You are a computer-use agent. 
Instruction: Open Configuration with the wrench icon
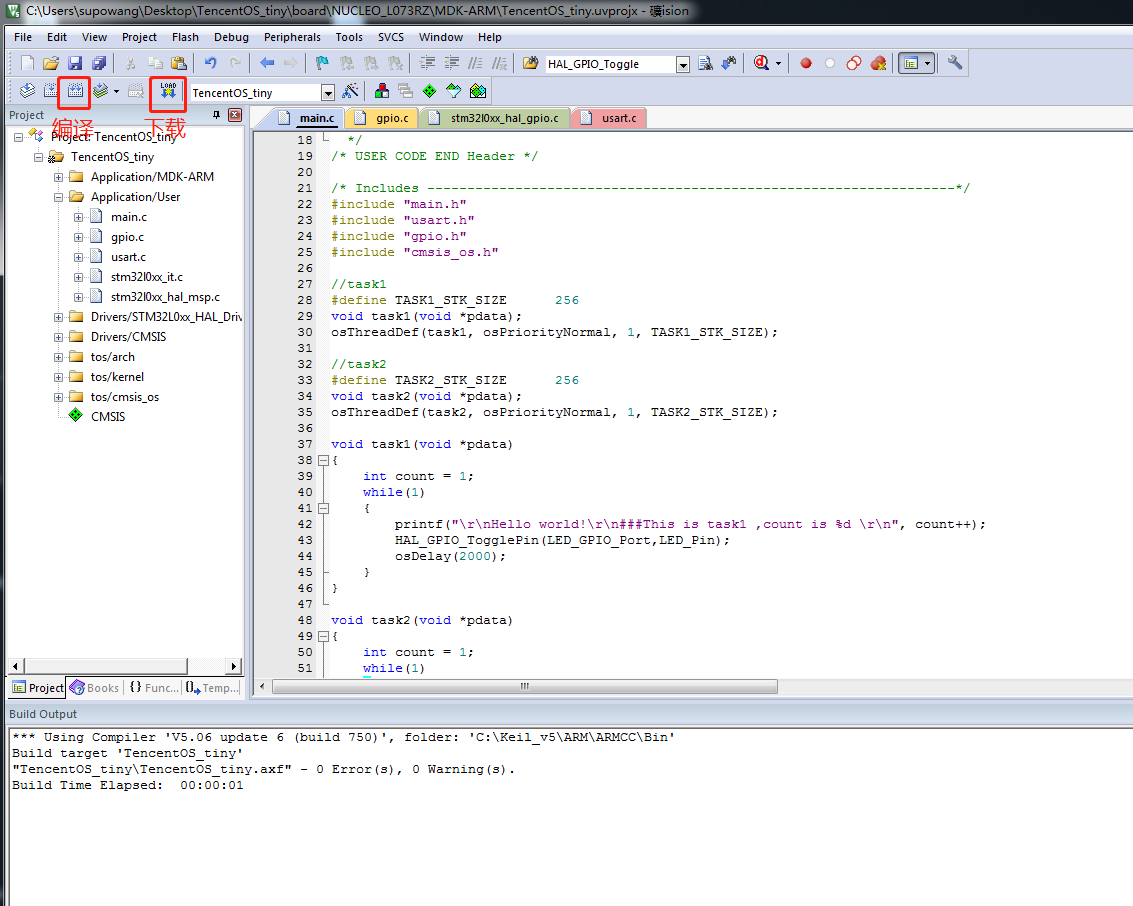coord(955,63)
